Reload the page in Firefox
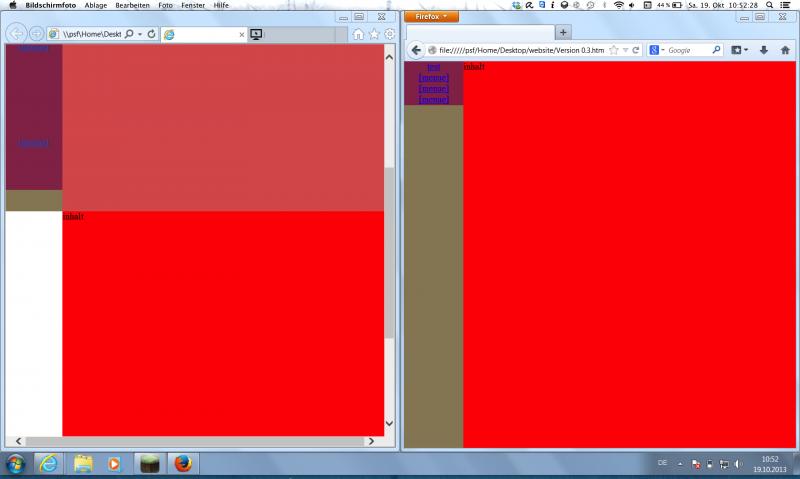The height and width of the screenshot is (479, 800). pyautogui.click(x=636, y=50)
